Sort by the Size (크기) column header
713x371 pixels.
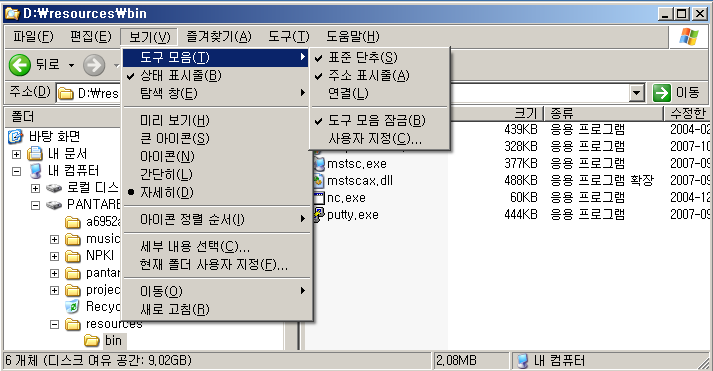pyautogui.click(x=496, y=113)
